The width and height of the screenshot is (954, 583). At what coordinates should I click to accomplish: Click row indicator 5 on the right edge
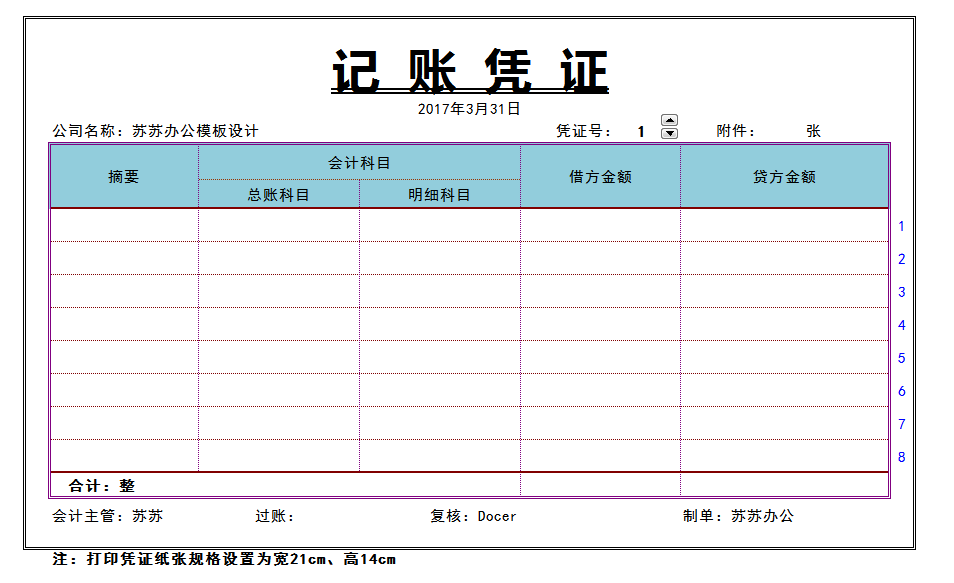[x=903, y=357]
